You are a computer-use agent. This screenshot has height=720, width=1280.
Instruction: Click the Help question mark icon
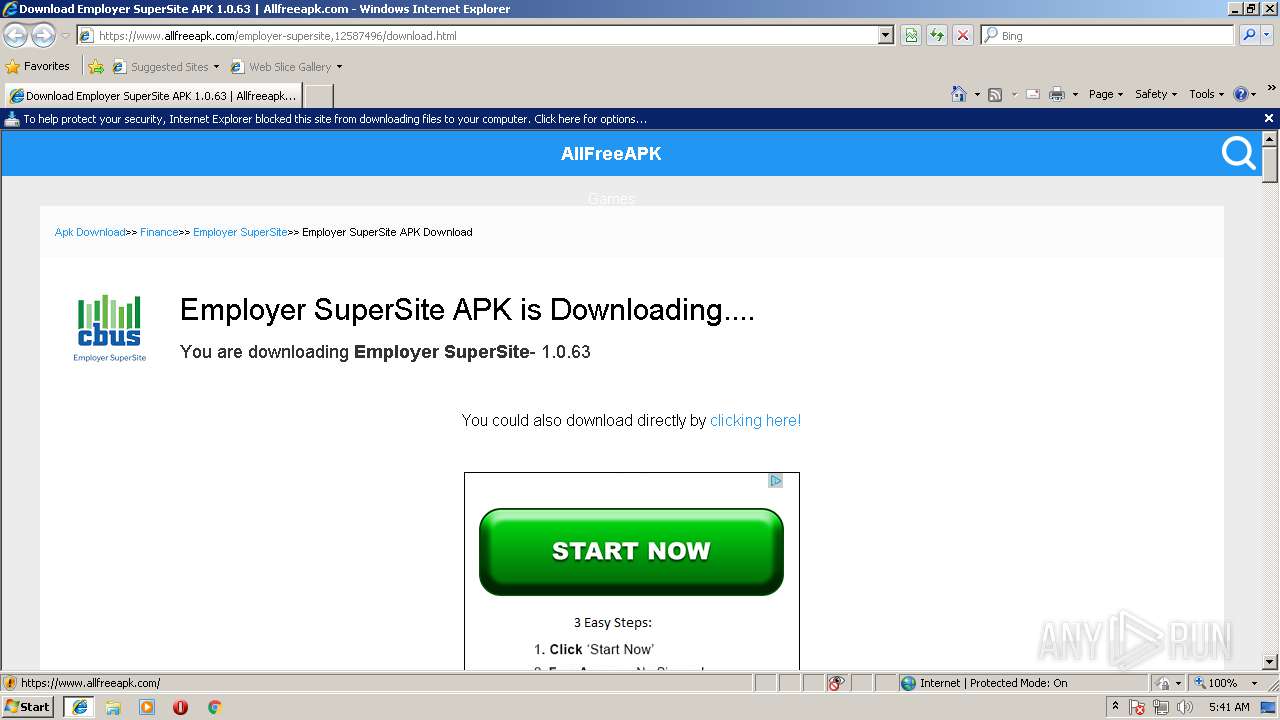(1241, 94)
